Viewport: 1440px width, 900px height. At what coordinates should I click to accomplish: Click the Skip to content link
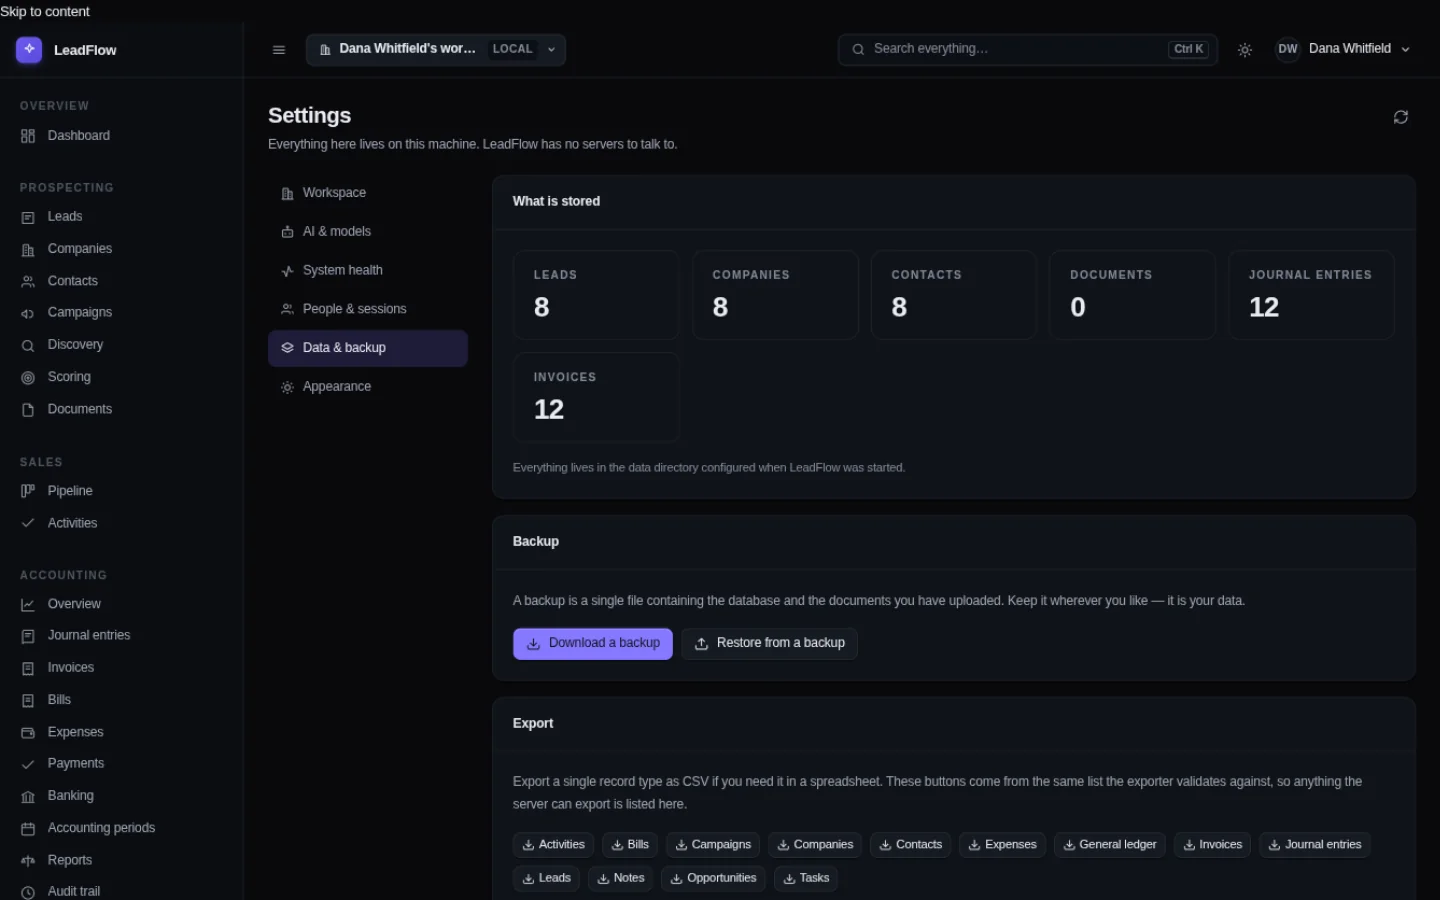tap(45, 11)
